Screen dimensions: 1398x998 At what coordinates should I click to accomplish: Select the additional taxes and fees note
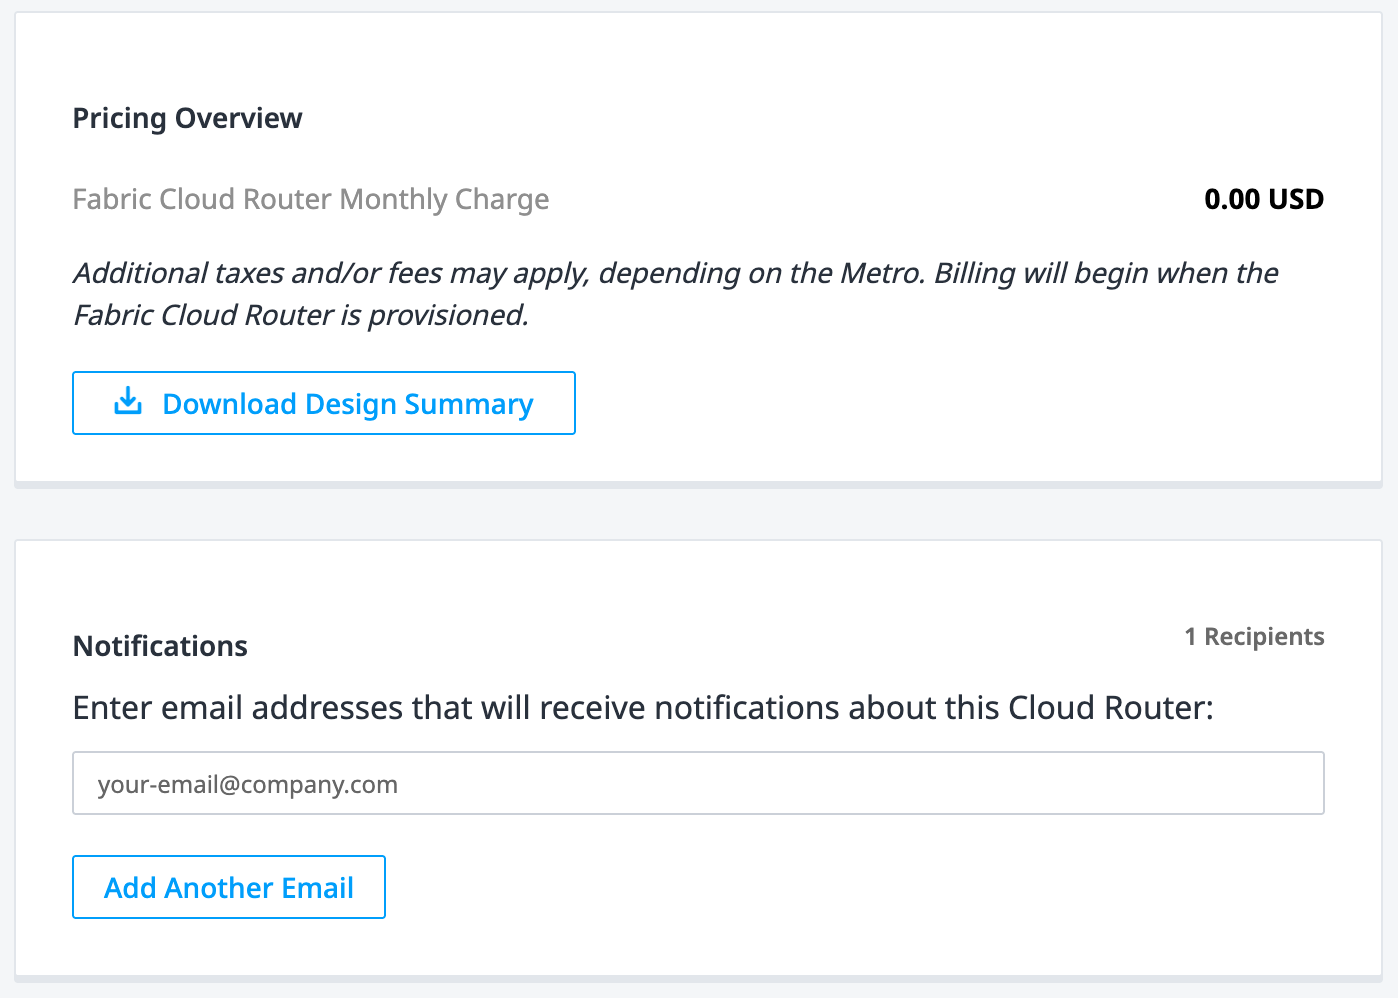coord(676,294)
